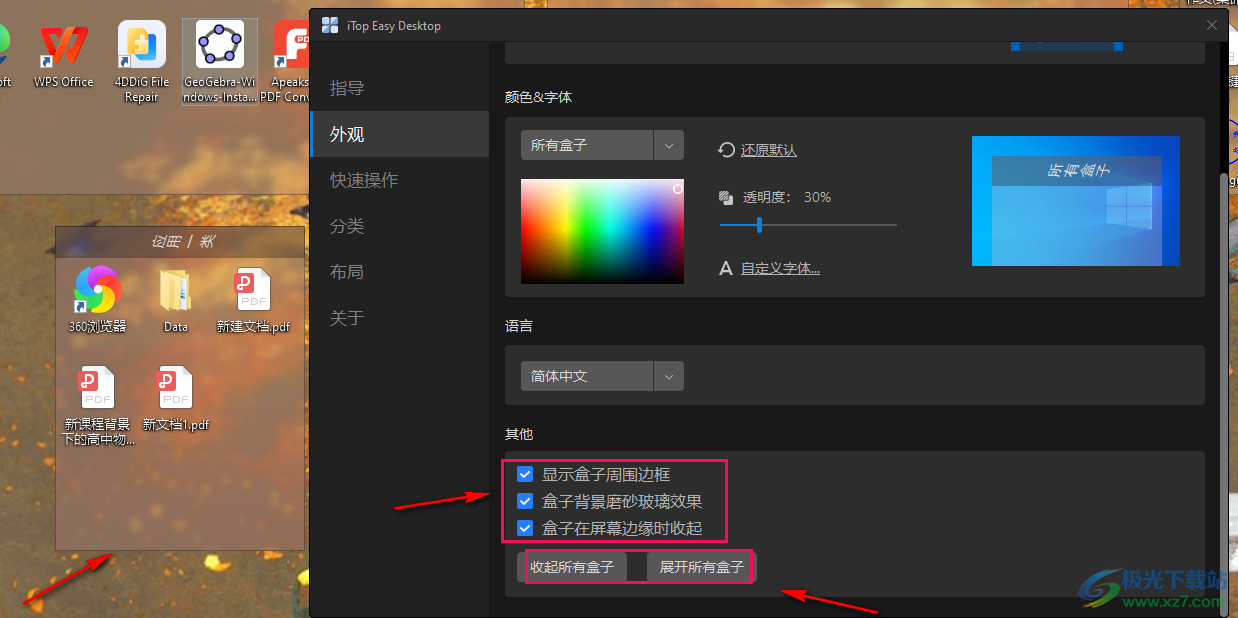Toggle 显示盒子周围边框 checkbox
Image resolution: width=1238 pixels, height=618 pixels.
click(x=525, y=474)
